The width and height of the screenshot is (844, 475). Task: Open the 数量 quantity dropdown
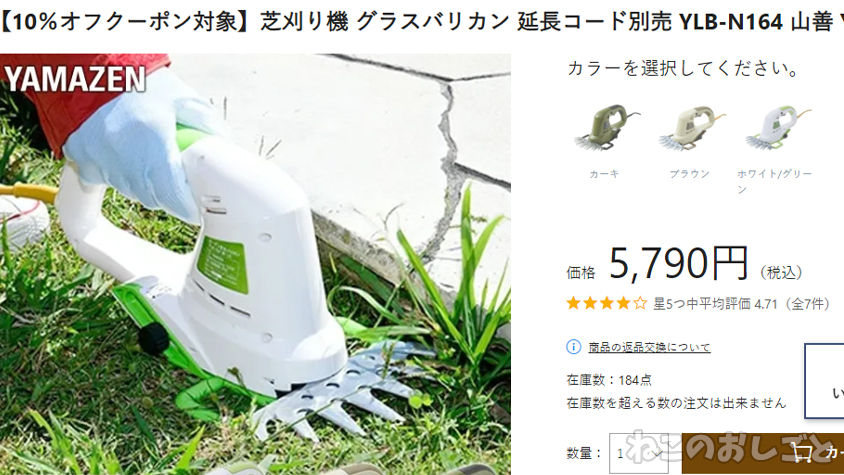point(638,453)
